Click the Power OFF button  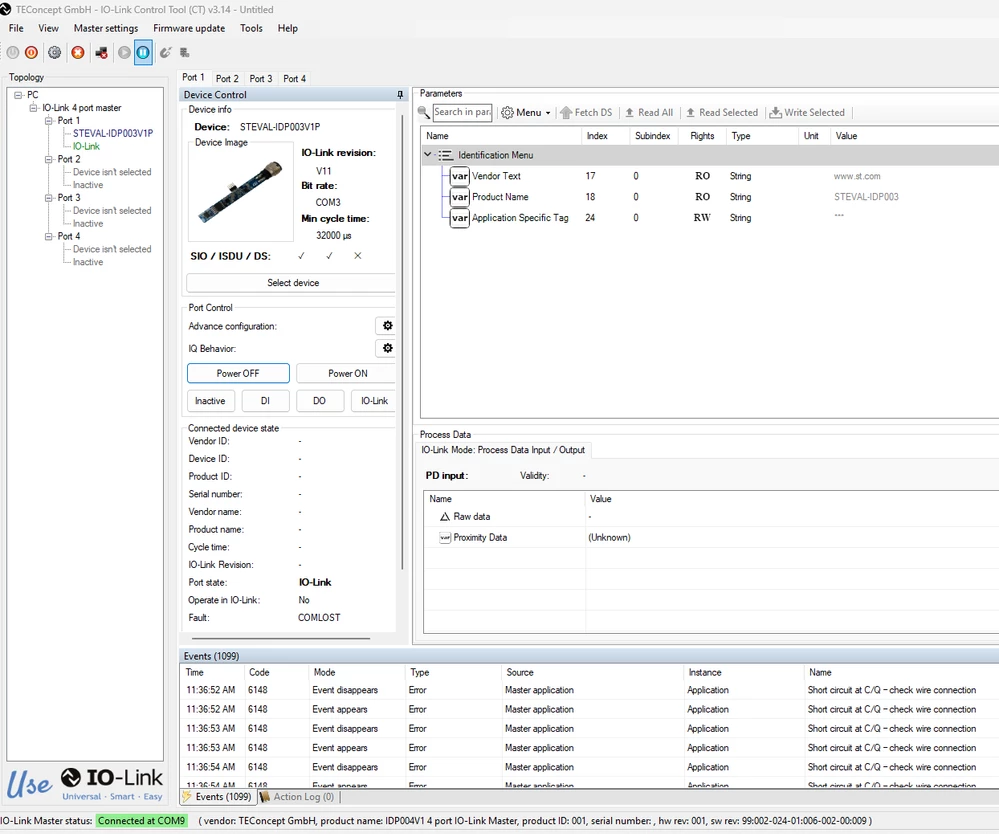tap(238, 373)
